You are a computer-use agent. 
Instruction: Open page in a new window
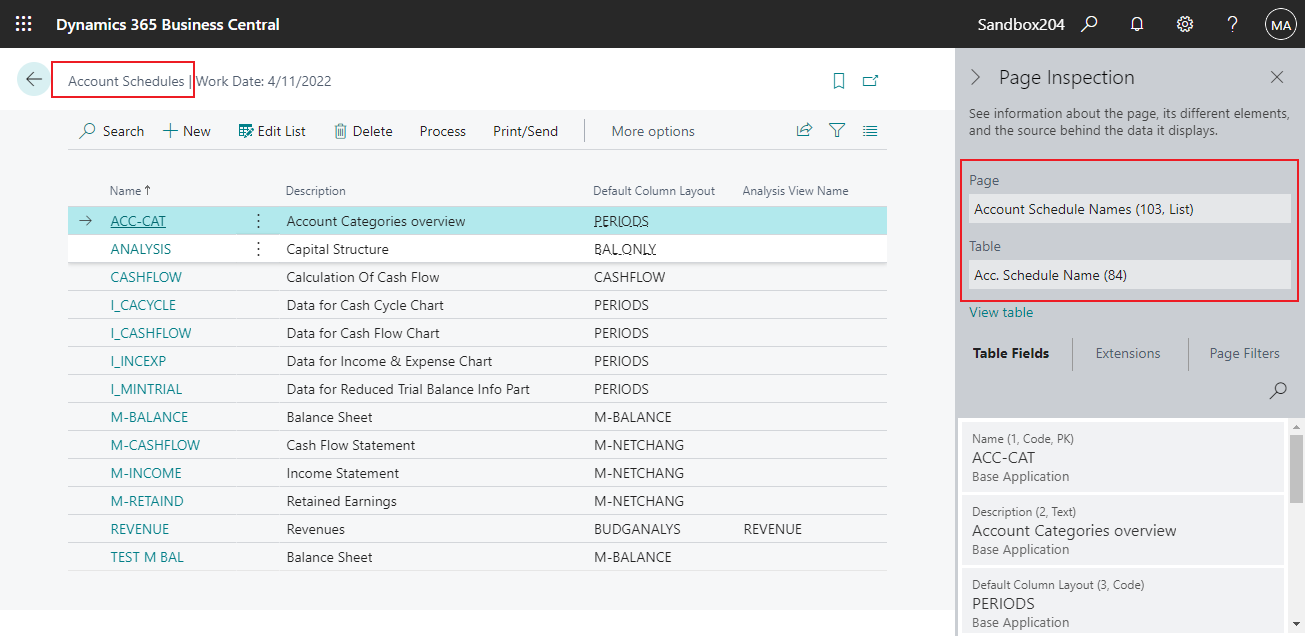pyautogui.click(x=870, y=81)
